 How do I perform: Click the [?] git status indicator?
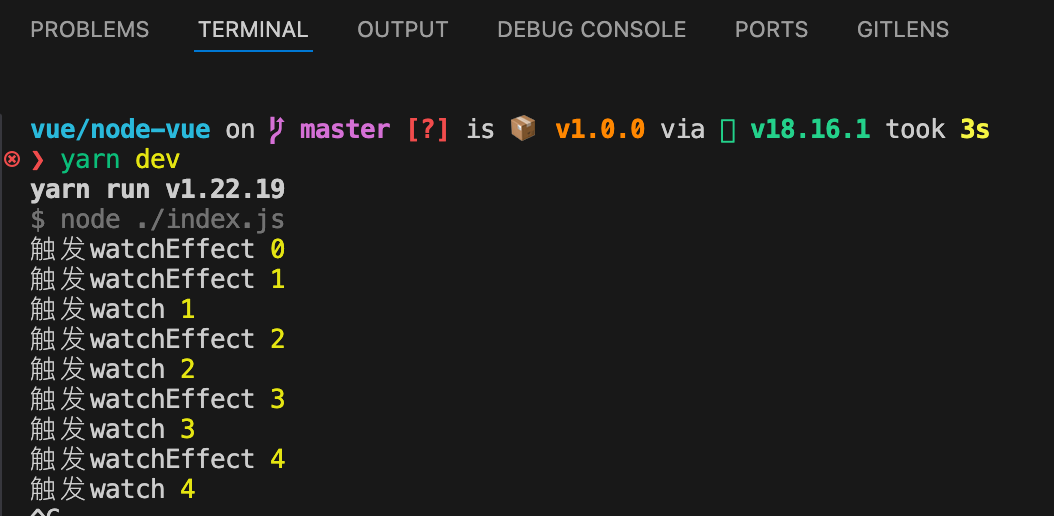click(428, 129)
